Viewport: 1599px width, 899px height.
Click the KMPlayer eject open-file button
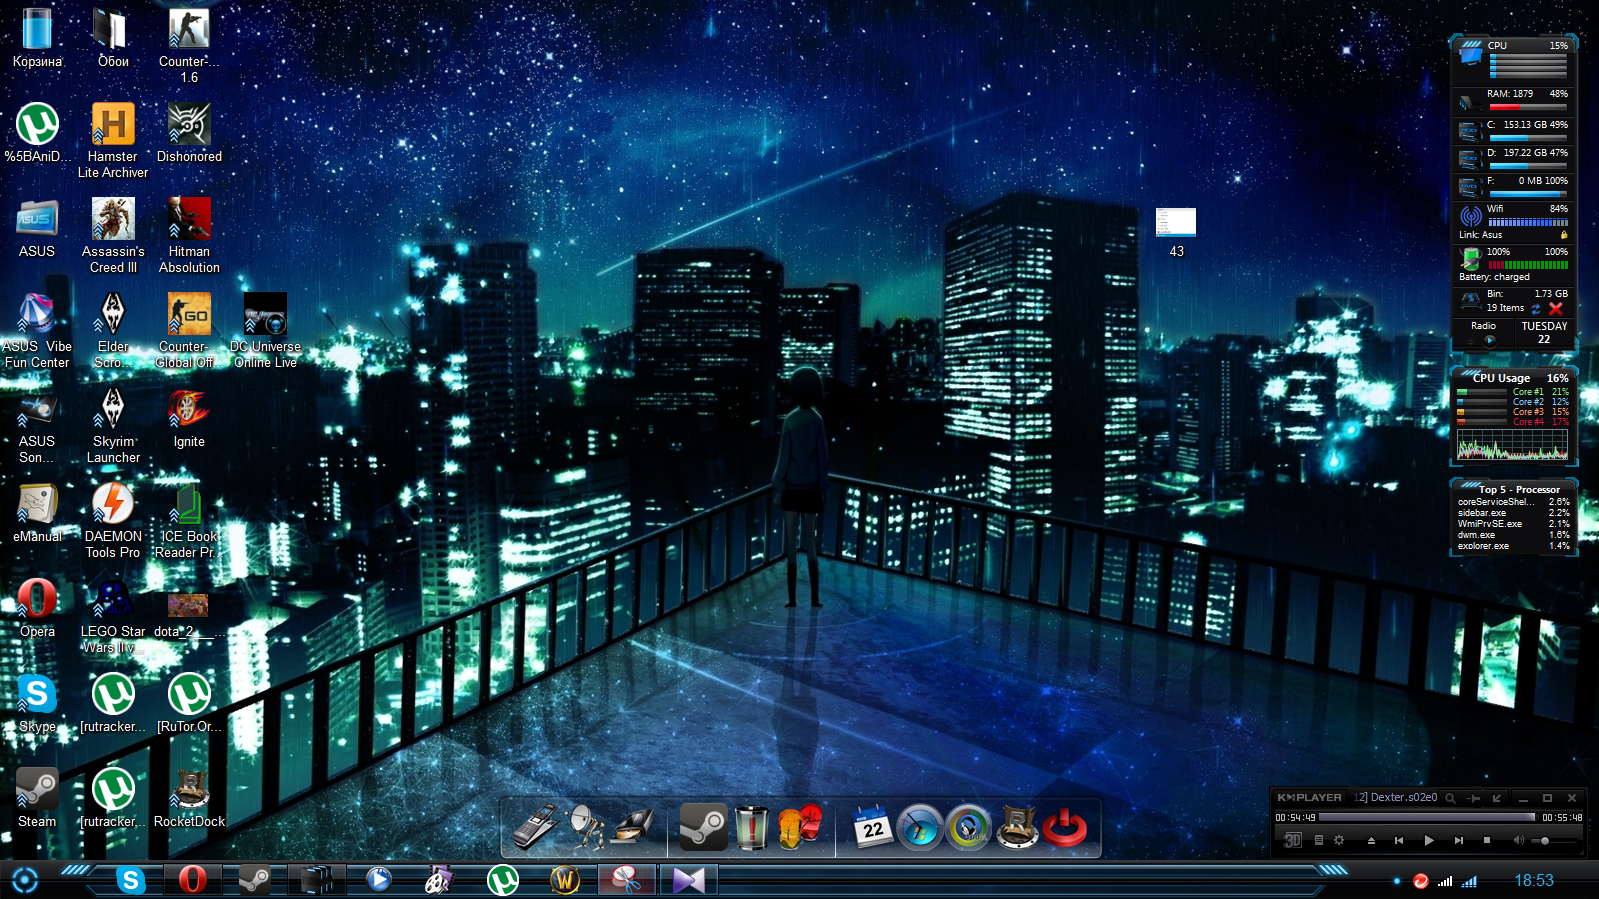click(x=1371, y=840)
